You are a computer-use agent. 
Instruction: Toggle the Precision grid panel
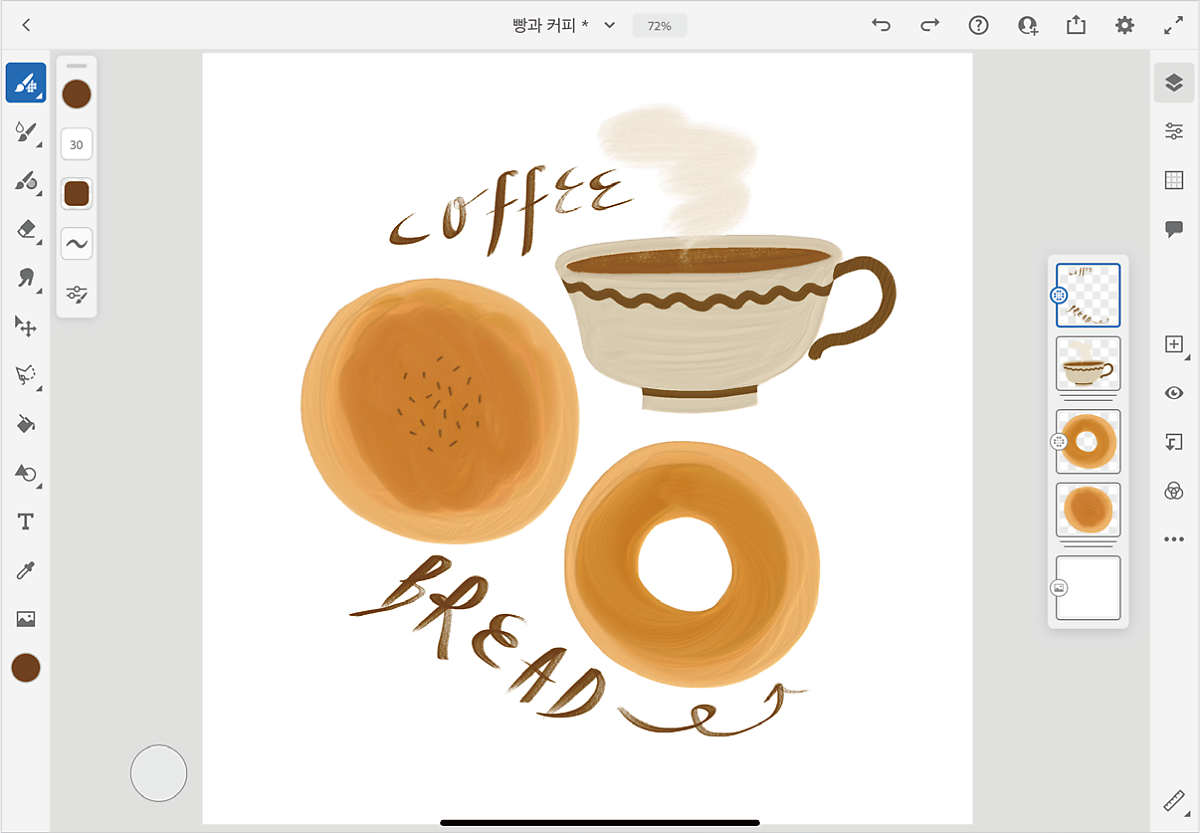pos(1174,180)
